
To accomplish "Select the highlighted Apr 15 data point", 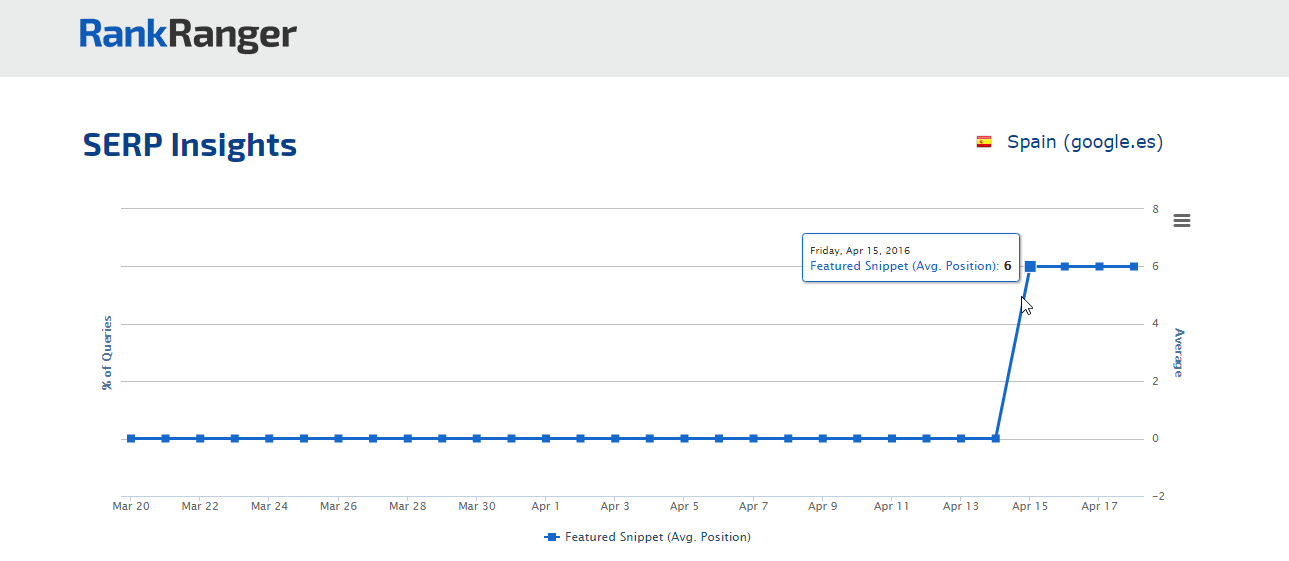I will pos(1030,266).
